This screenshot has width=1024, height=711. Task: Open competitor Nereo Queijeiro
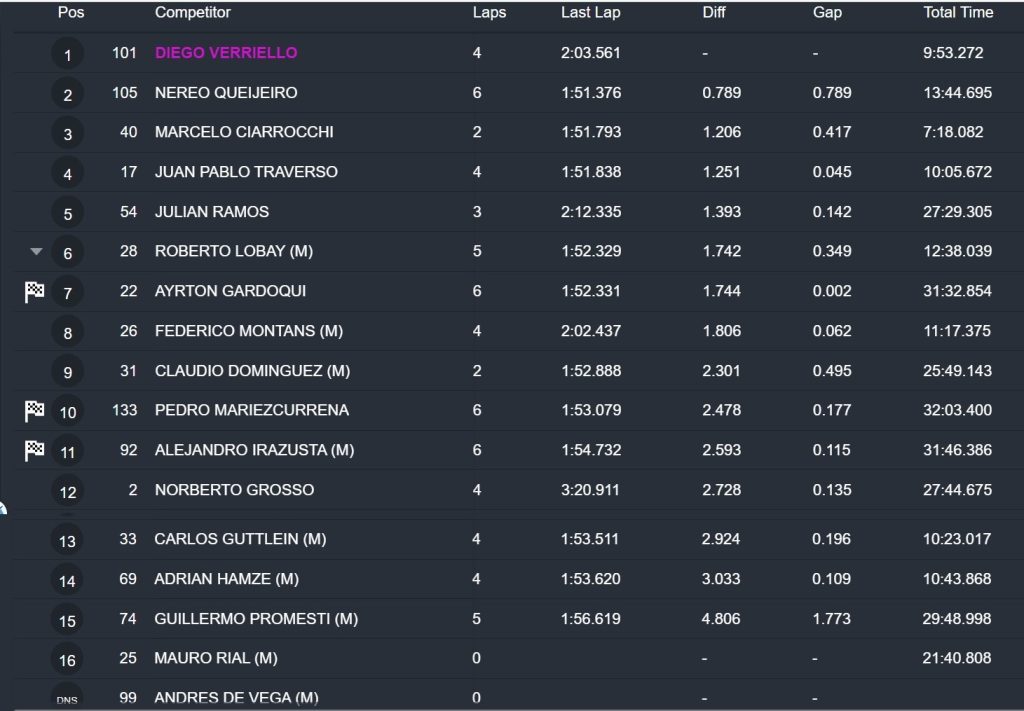(x=226, y=93)
